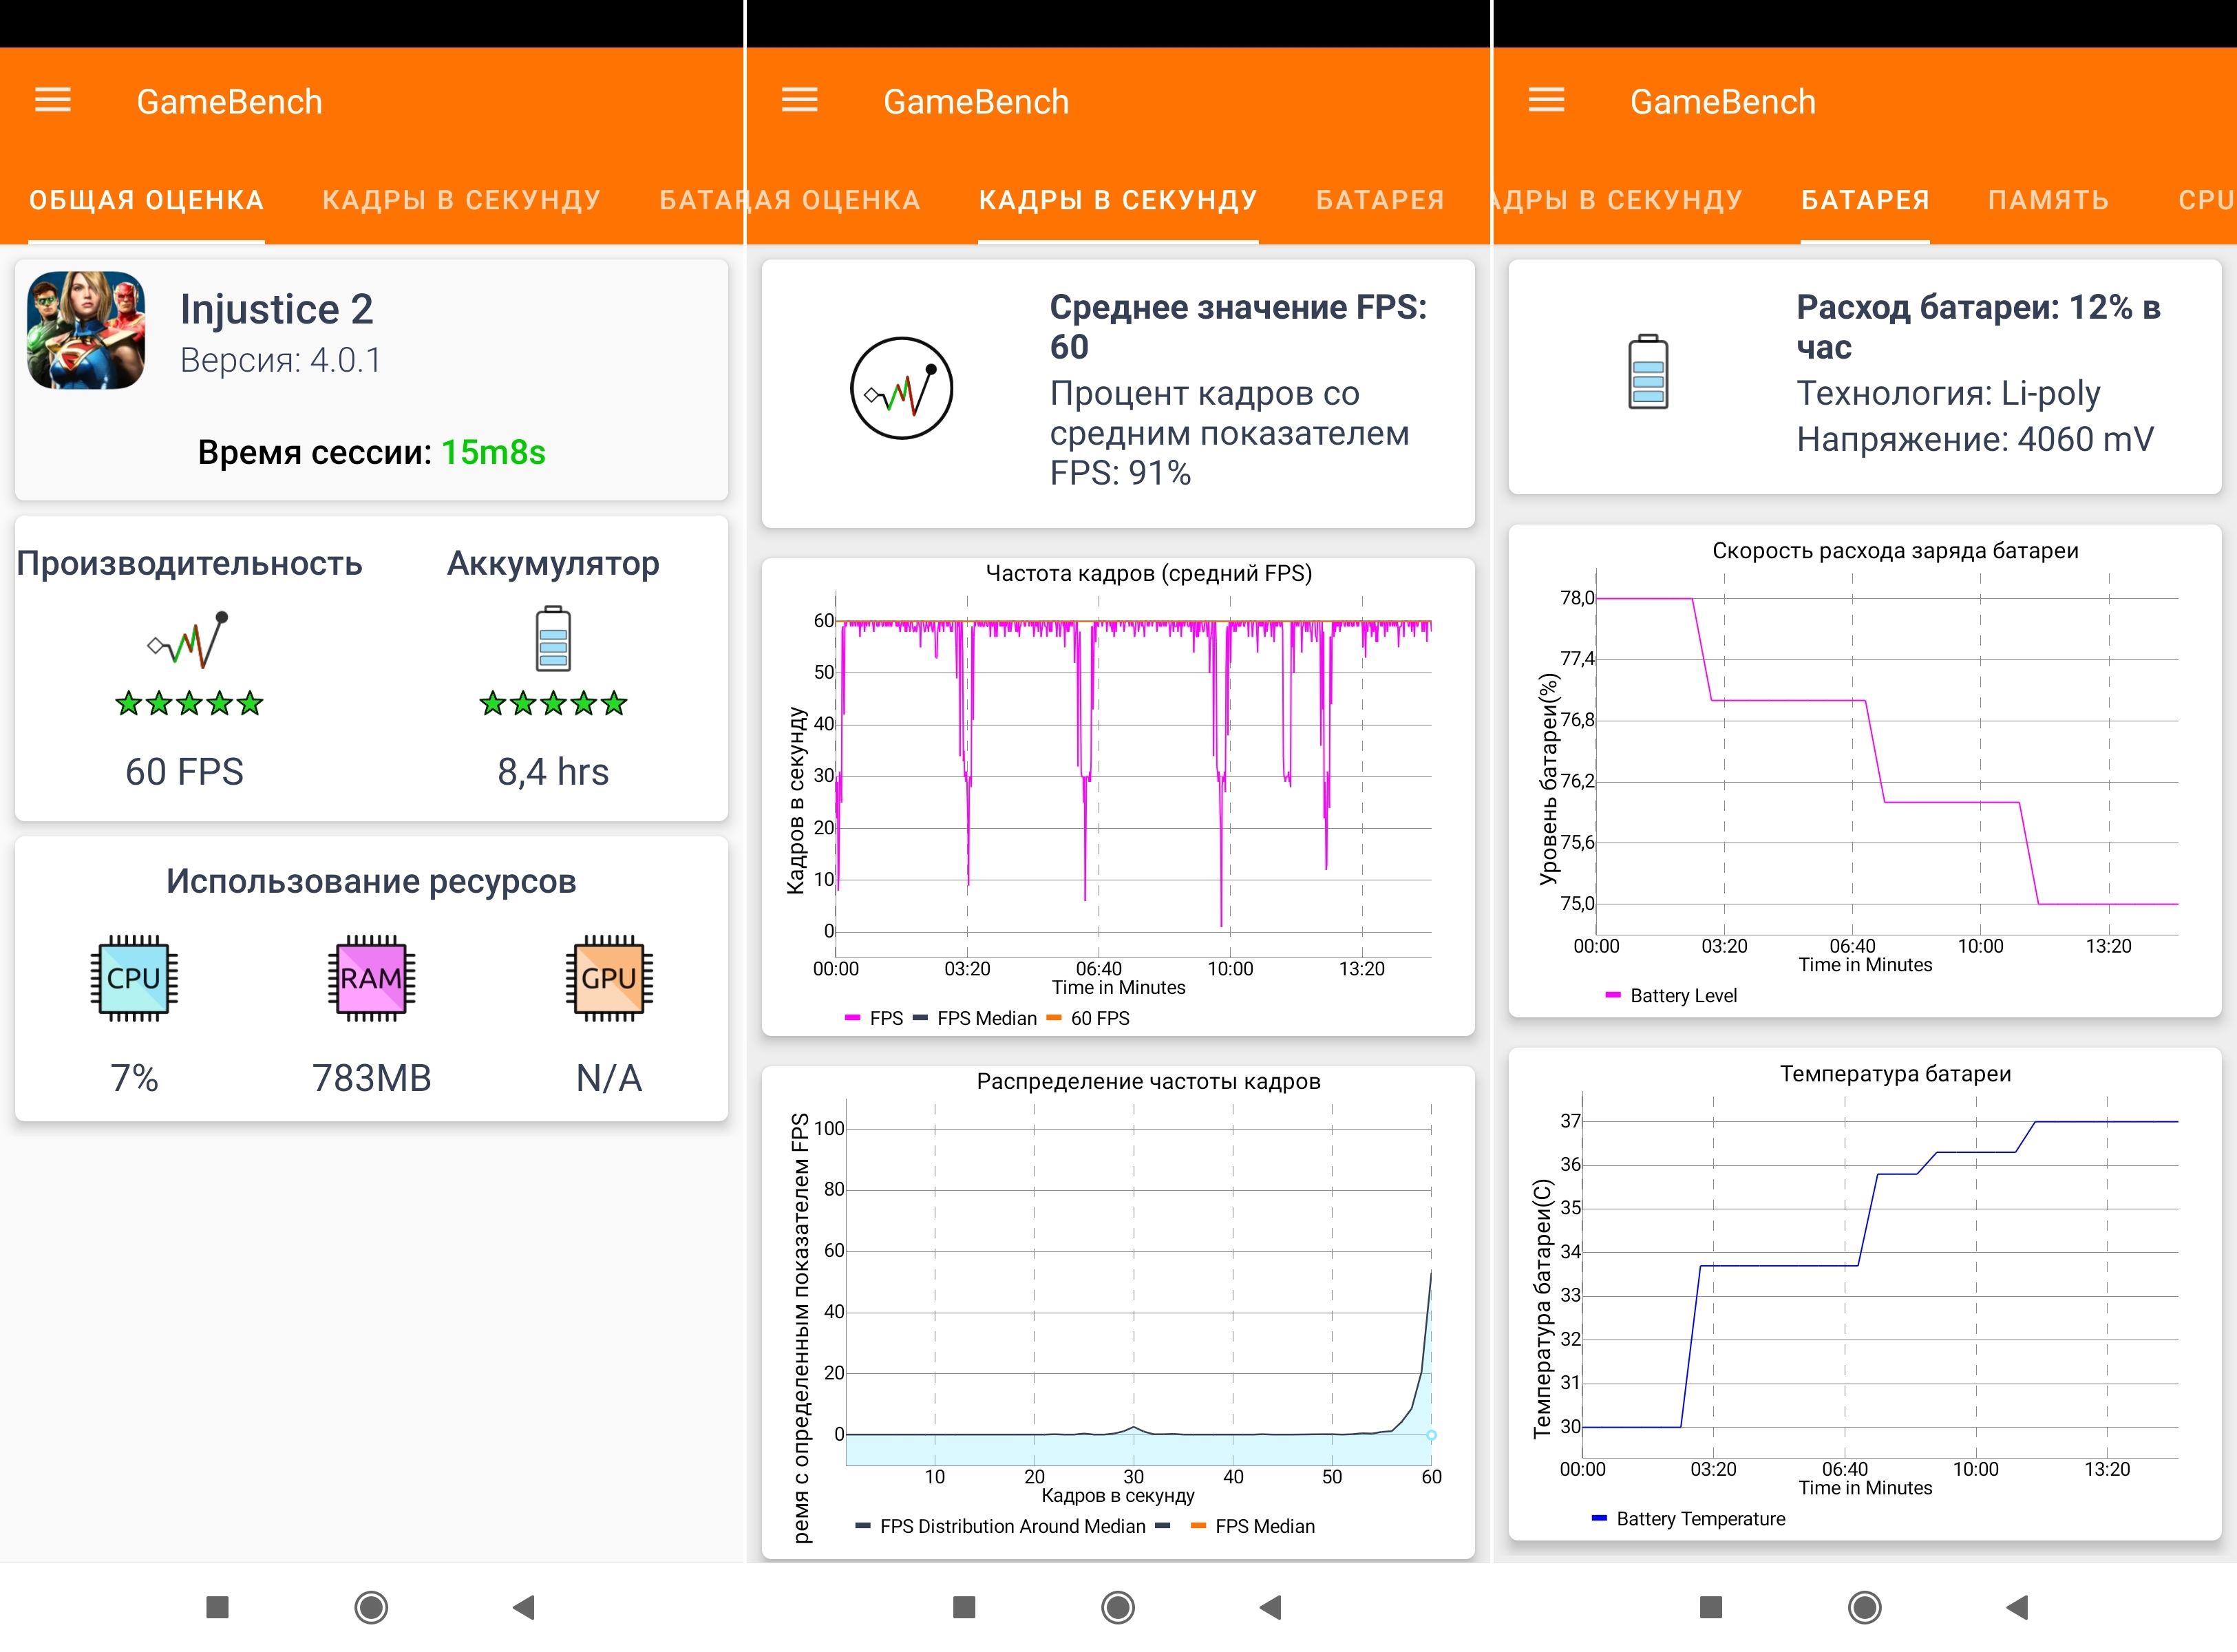This screenshot has width=2237, height=1652.
Task: Switch to ОБЩАЯ ОЦЕНКА tab in left panel
Action: [146, 200]
